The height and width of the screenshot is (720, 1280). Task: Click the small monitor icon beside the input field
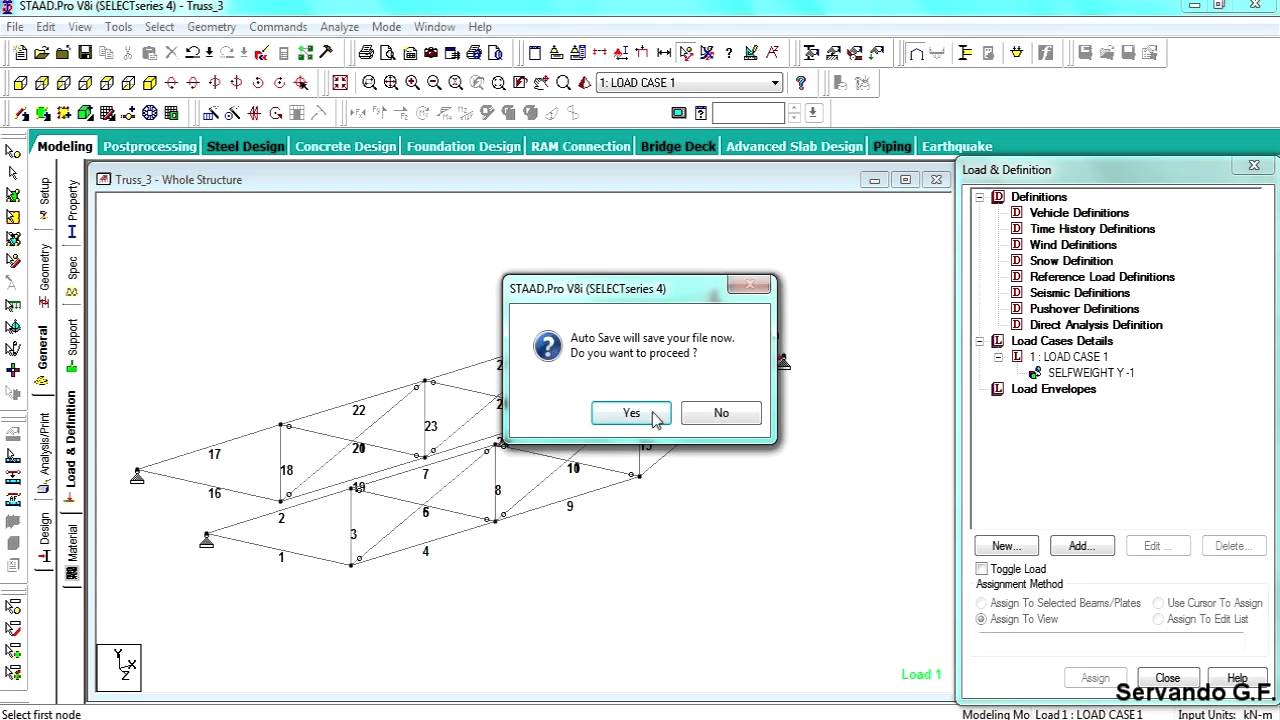click(679, 113)
